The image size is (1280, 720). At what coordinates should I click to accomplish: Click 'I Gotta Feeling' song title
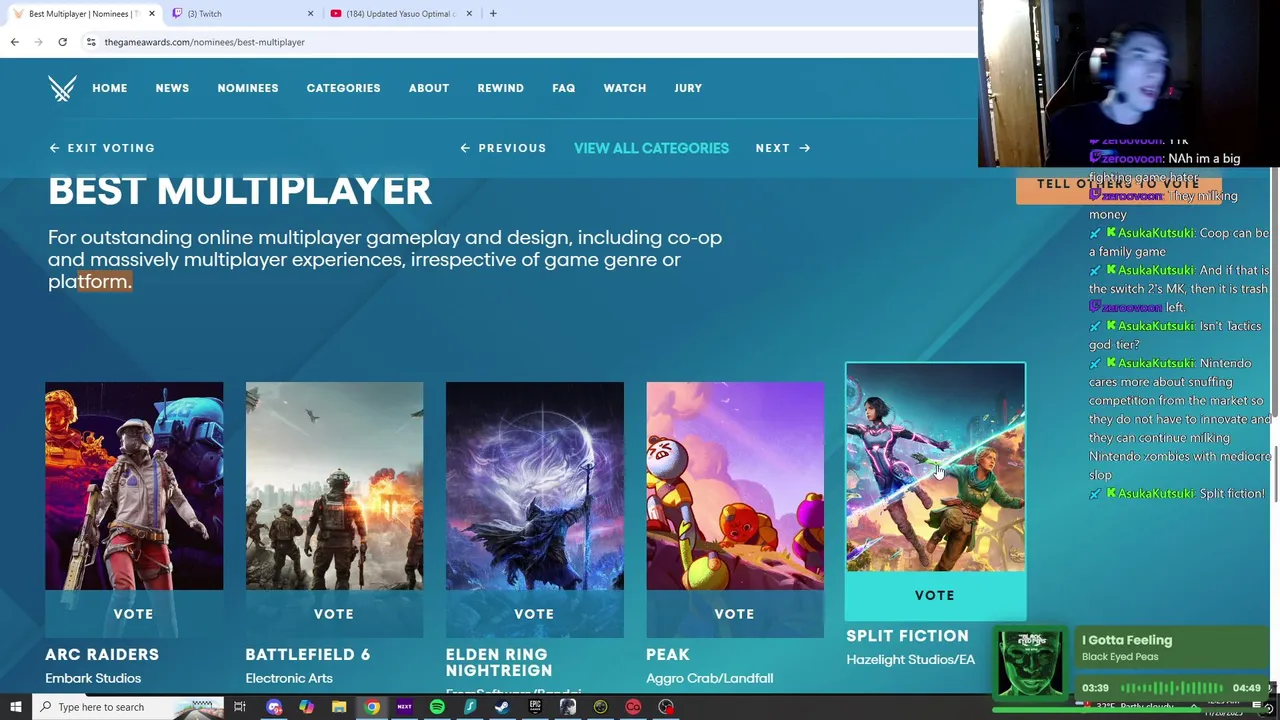tap(1127, 640)
